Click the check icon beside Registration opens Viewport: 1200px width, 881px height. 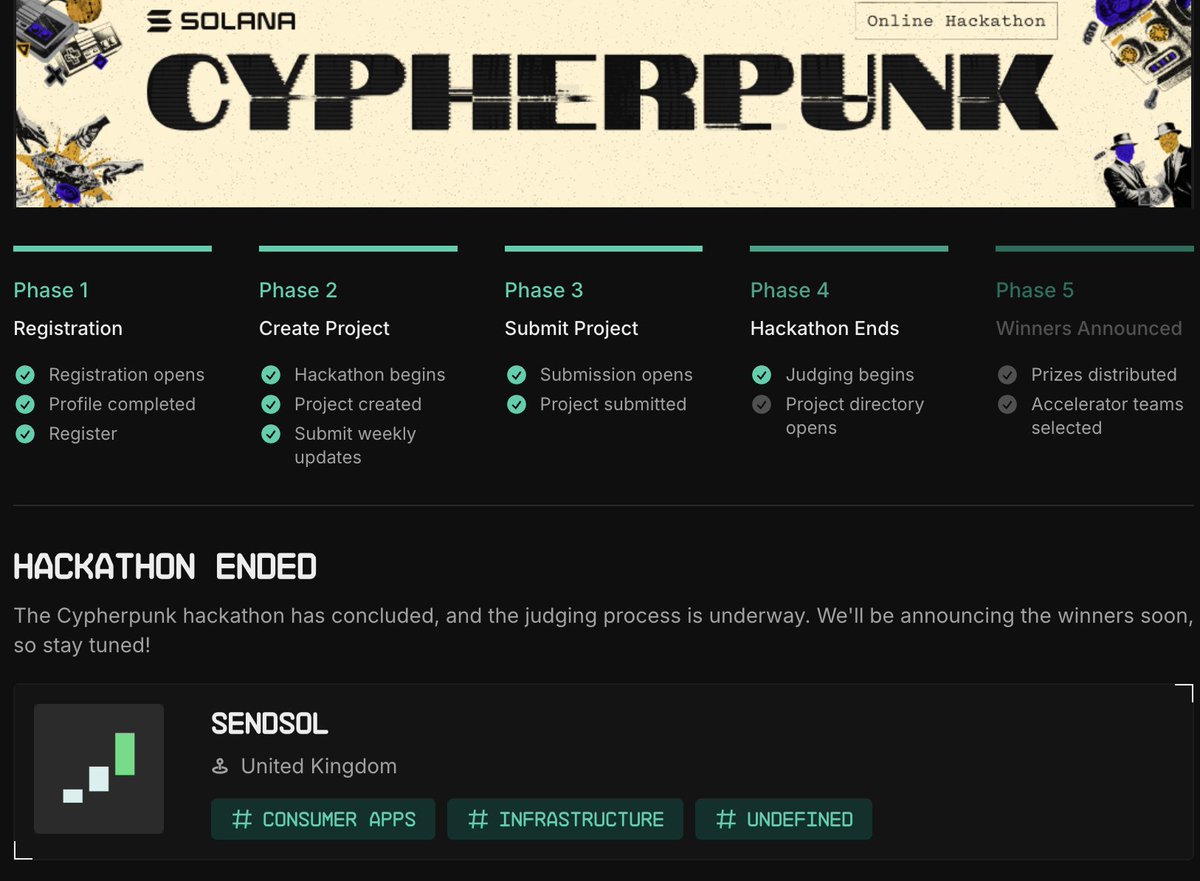click(24, 375)
